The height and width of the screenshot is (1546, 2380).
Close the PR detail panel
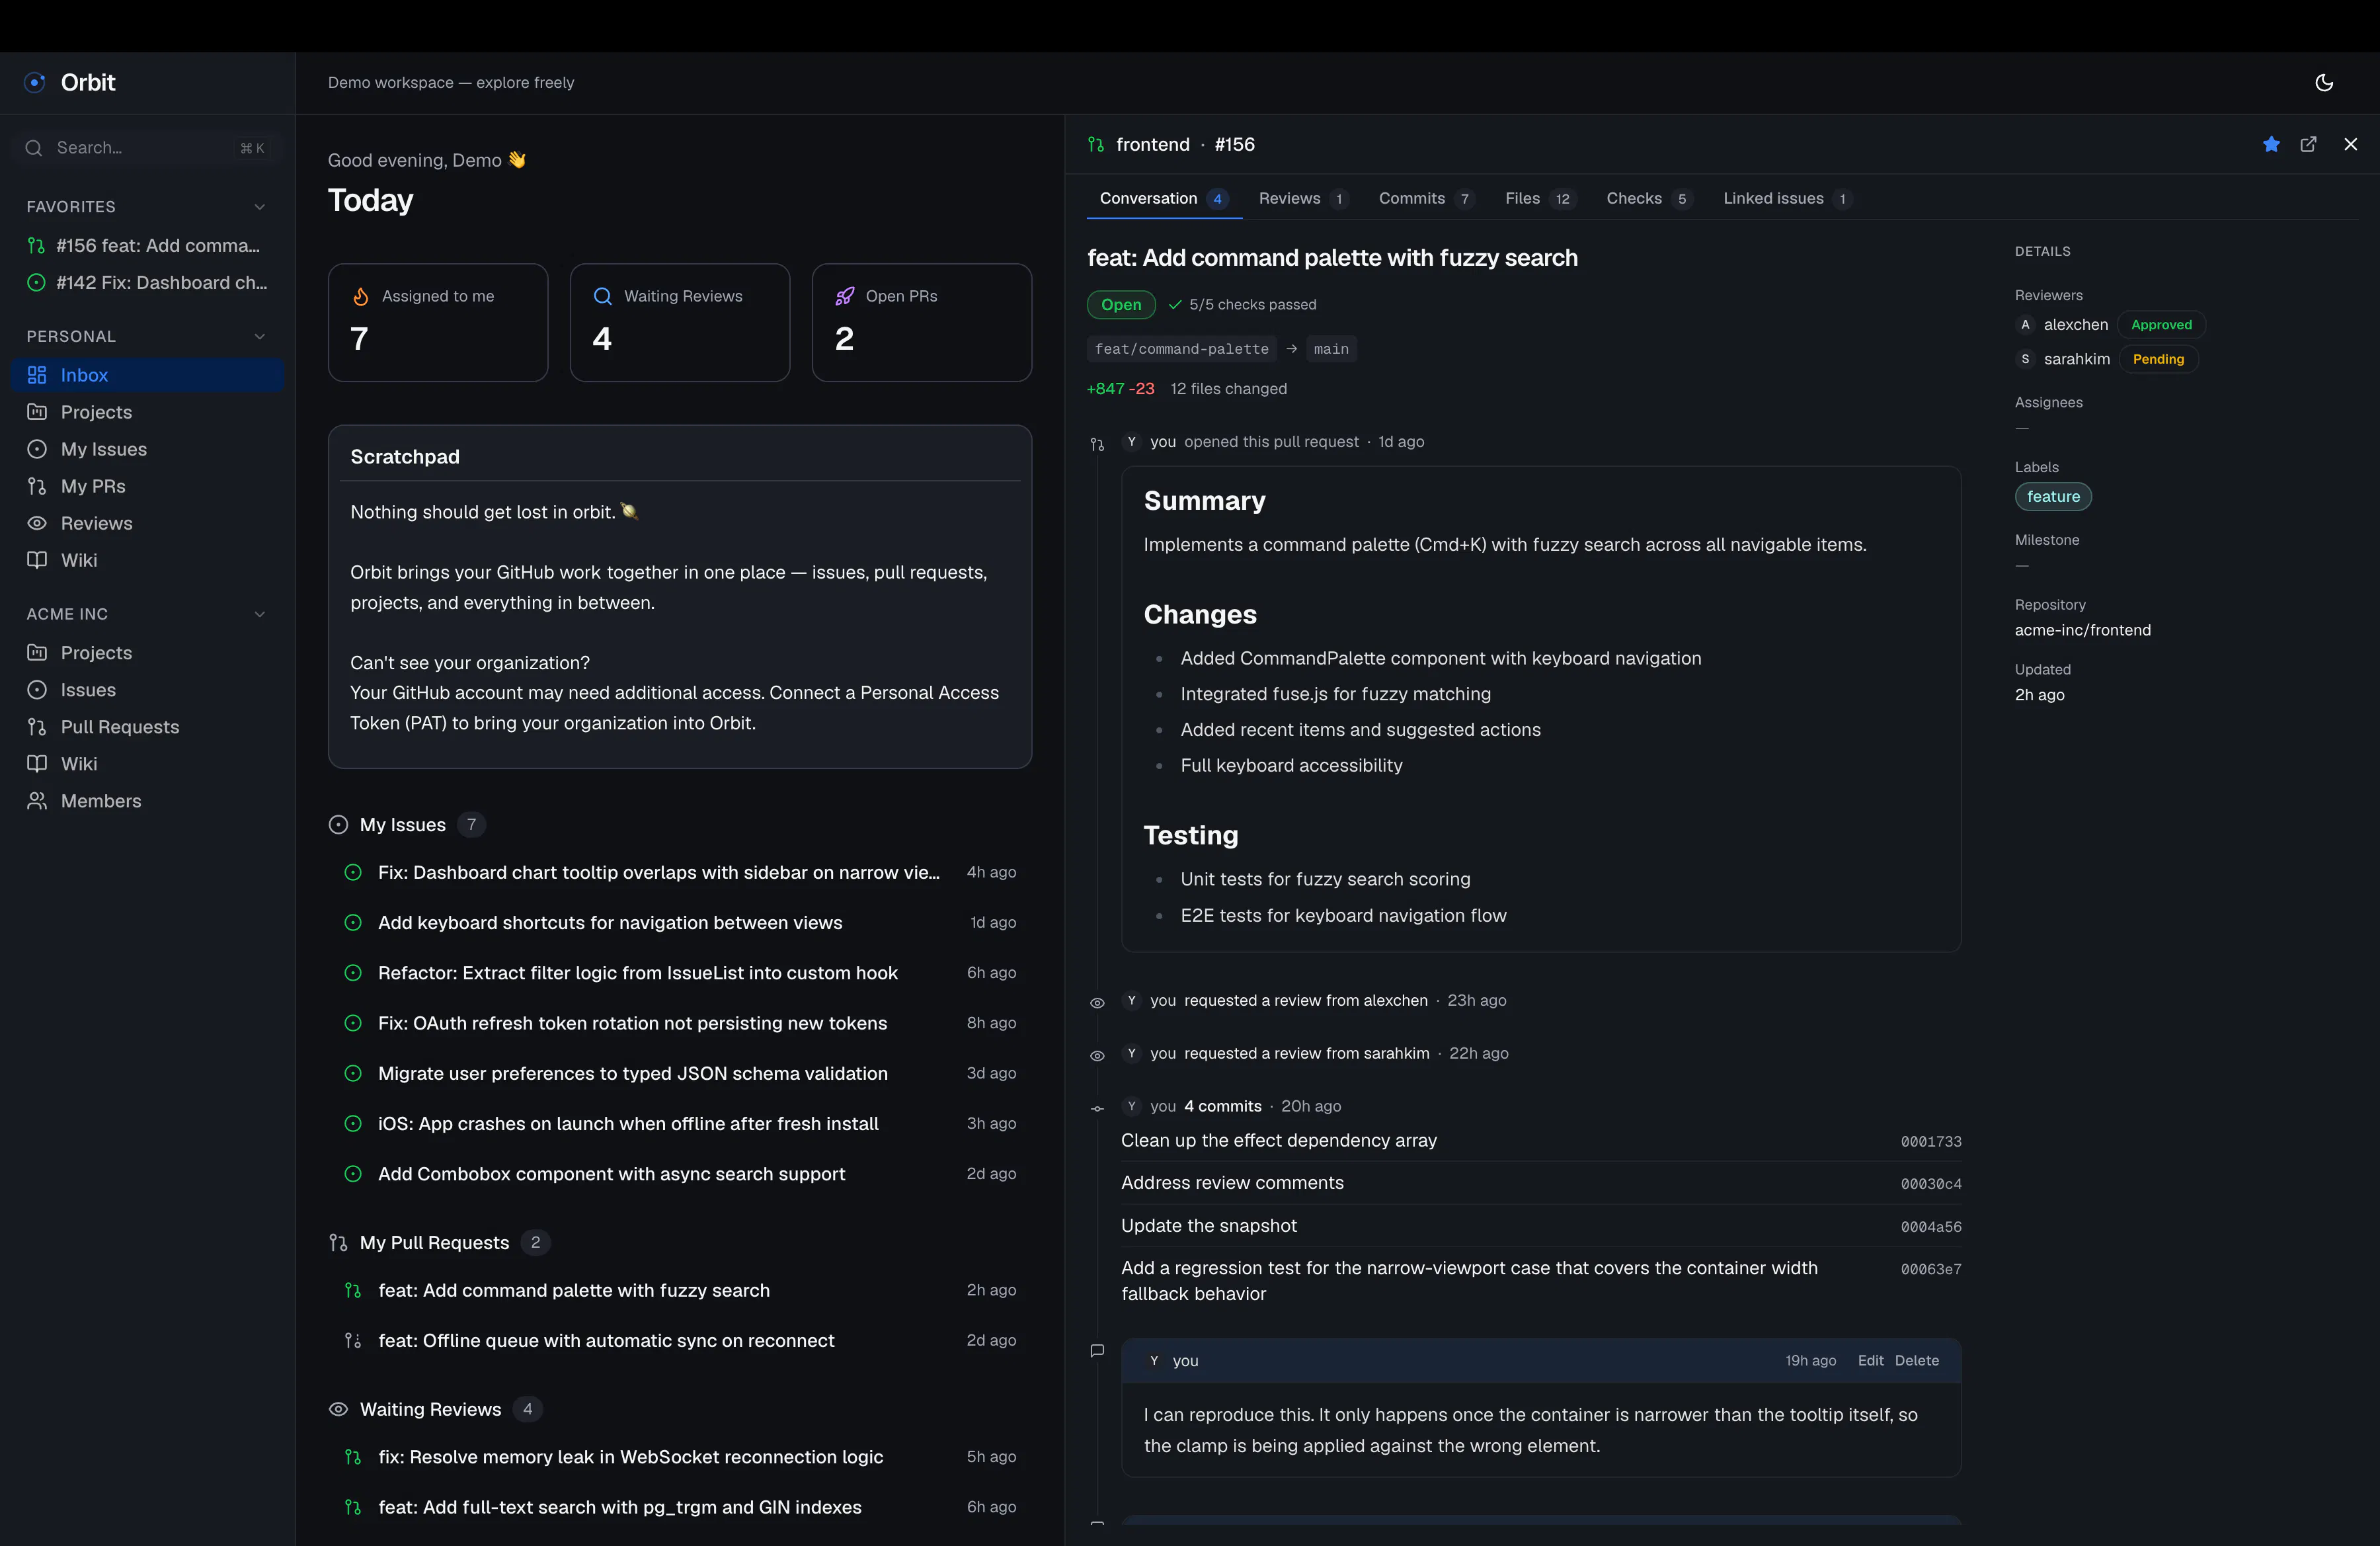2350,144
